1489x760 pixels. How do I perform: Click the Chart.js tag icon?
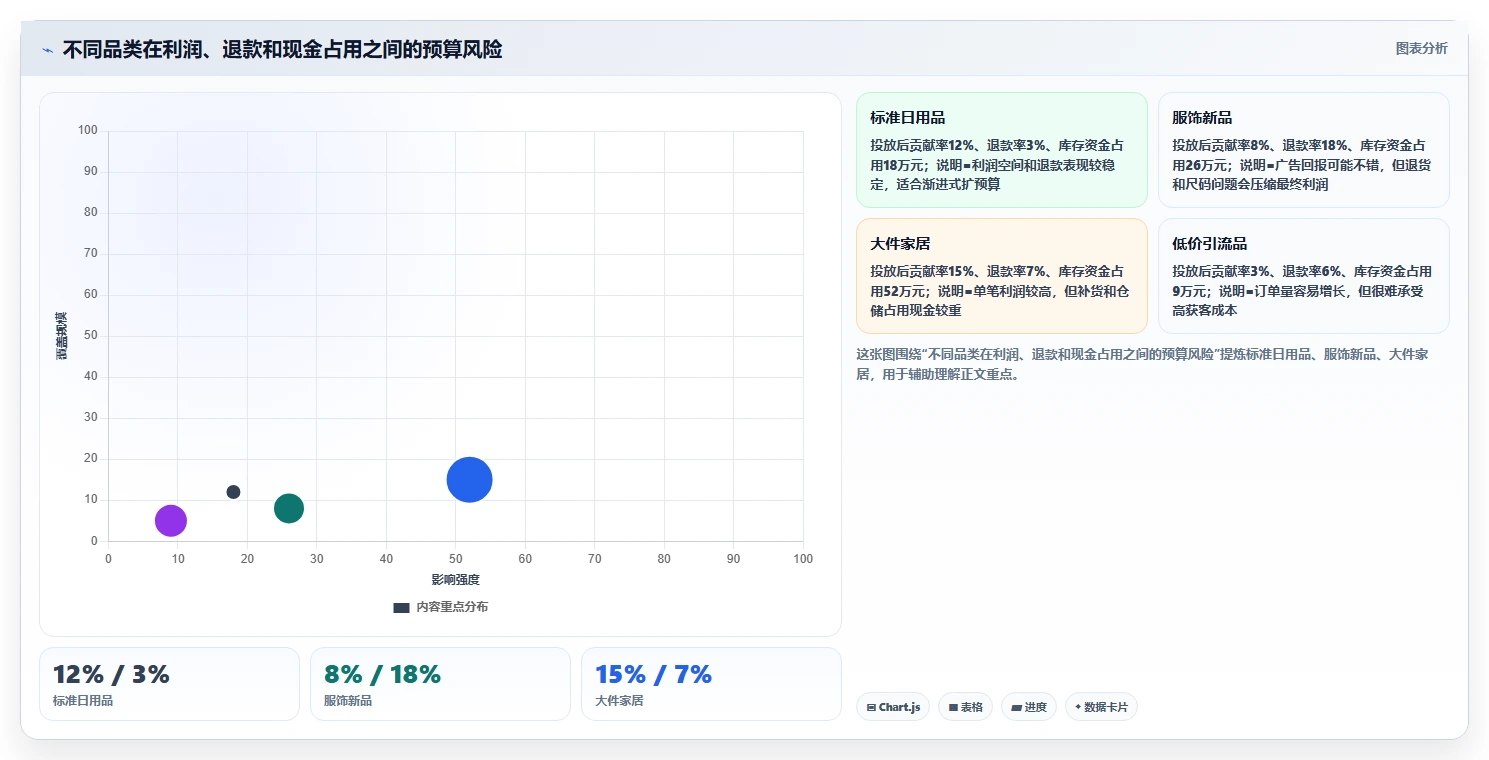coord(871,707)
